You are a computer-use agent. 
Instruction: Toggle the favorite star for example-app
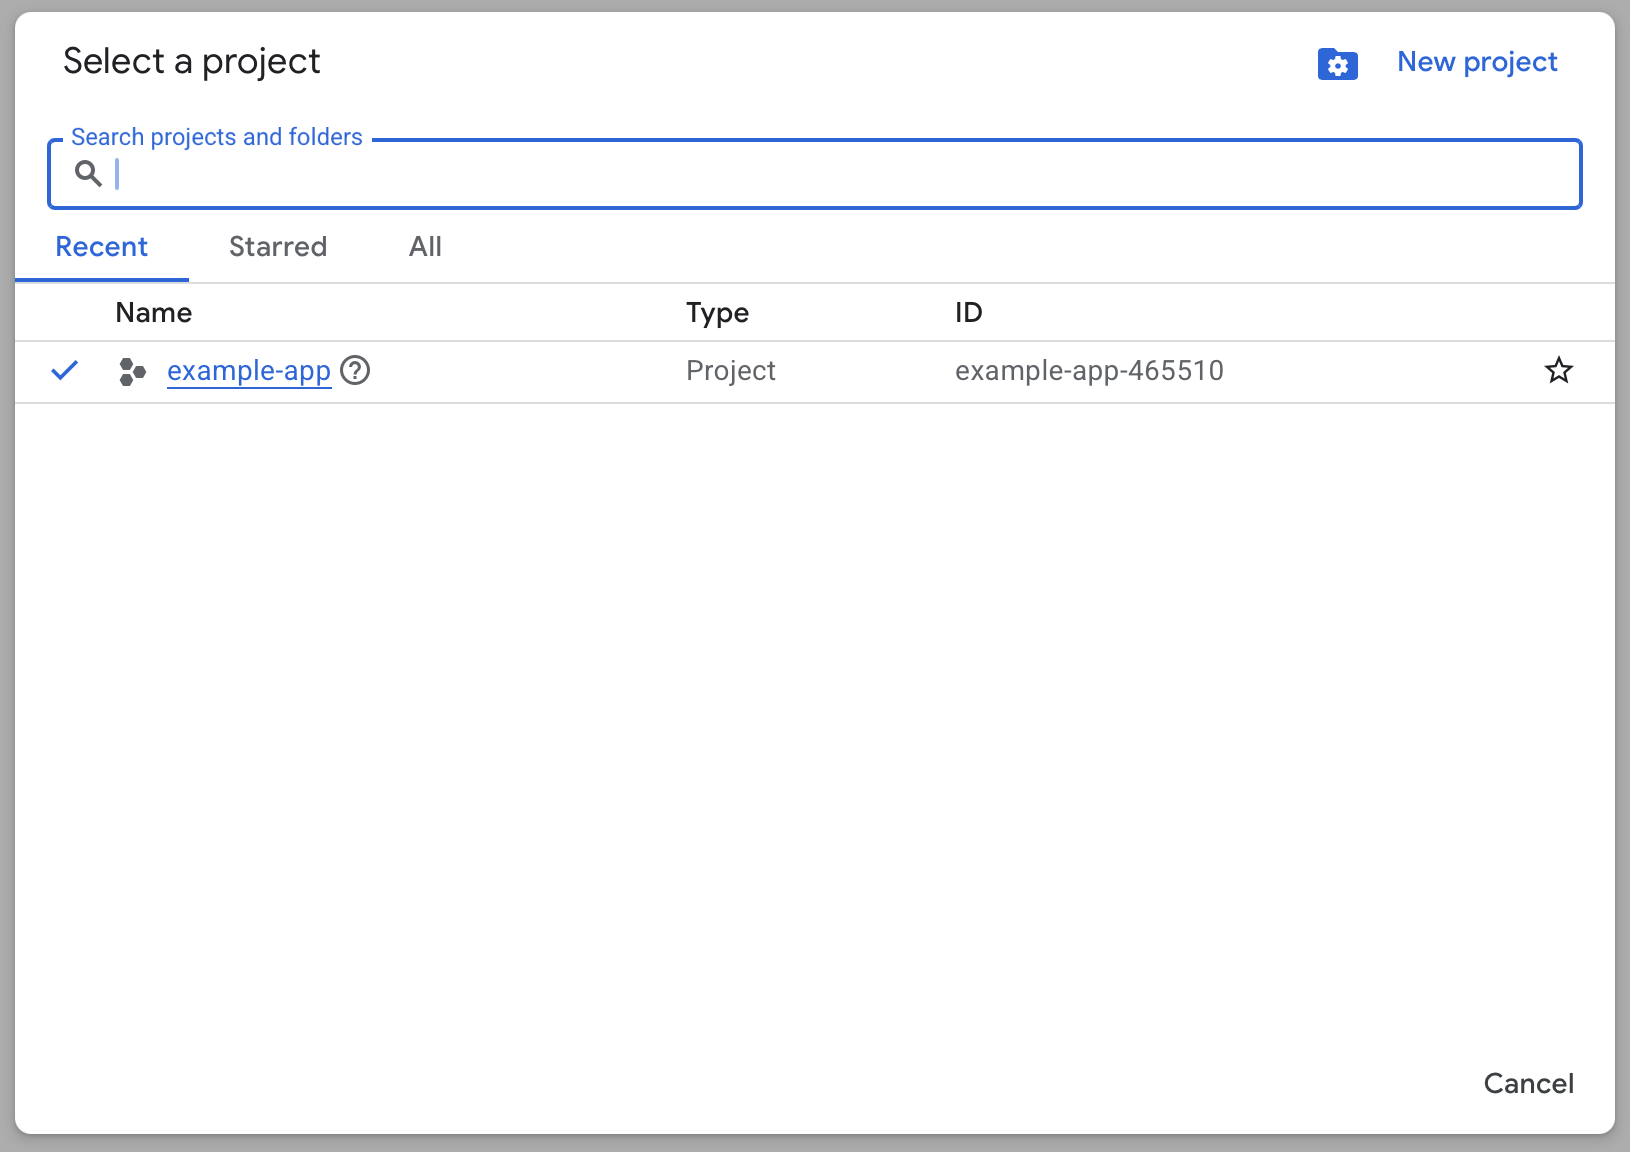[x=1558, y=370]
